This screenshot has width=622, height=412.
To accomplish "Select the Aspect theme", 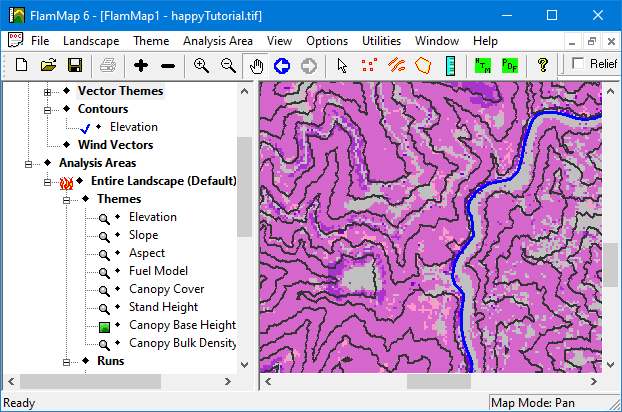I will [x=147, y=253].
